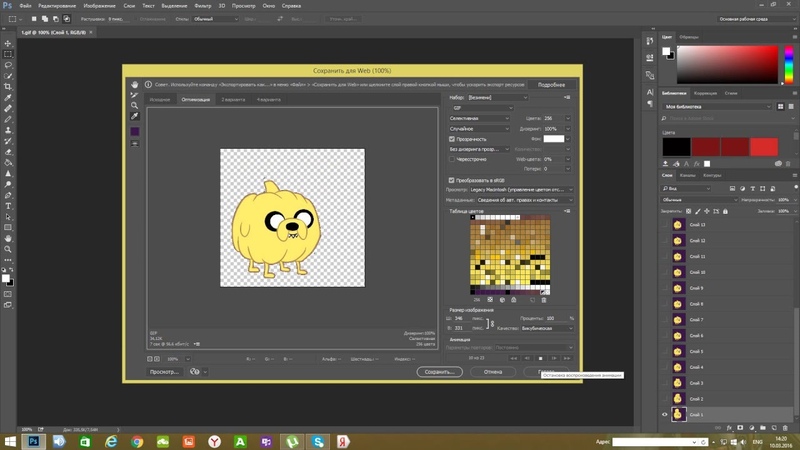This screenshot has width=800, height=450.
Task: Select the Type tool in Photoshop toolbar
Action: (x=8, y=206)
